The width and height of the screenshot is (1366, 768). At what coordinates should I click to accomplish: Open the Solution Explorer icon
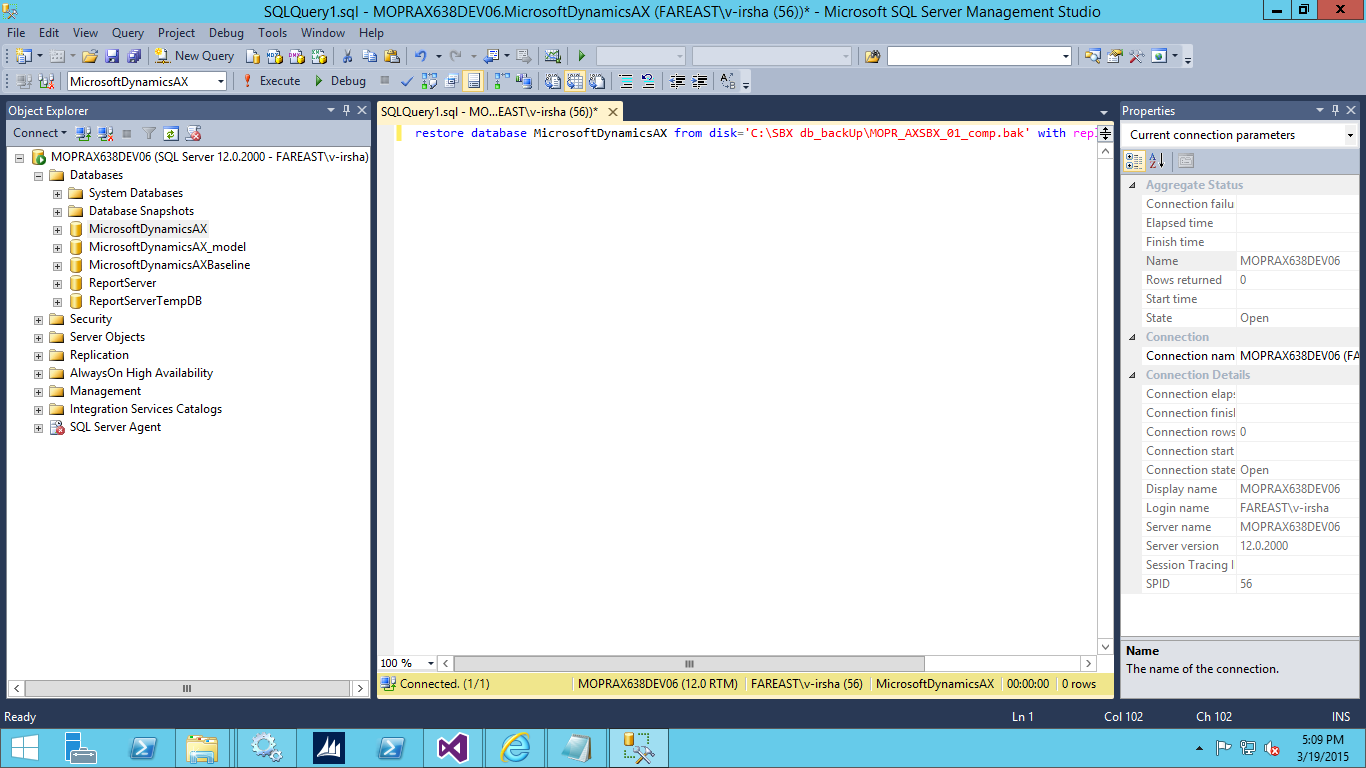click(x=1092, y=56)
